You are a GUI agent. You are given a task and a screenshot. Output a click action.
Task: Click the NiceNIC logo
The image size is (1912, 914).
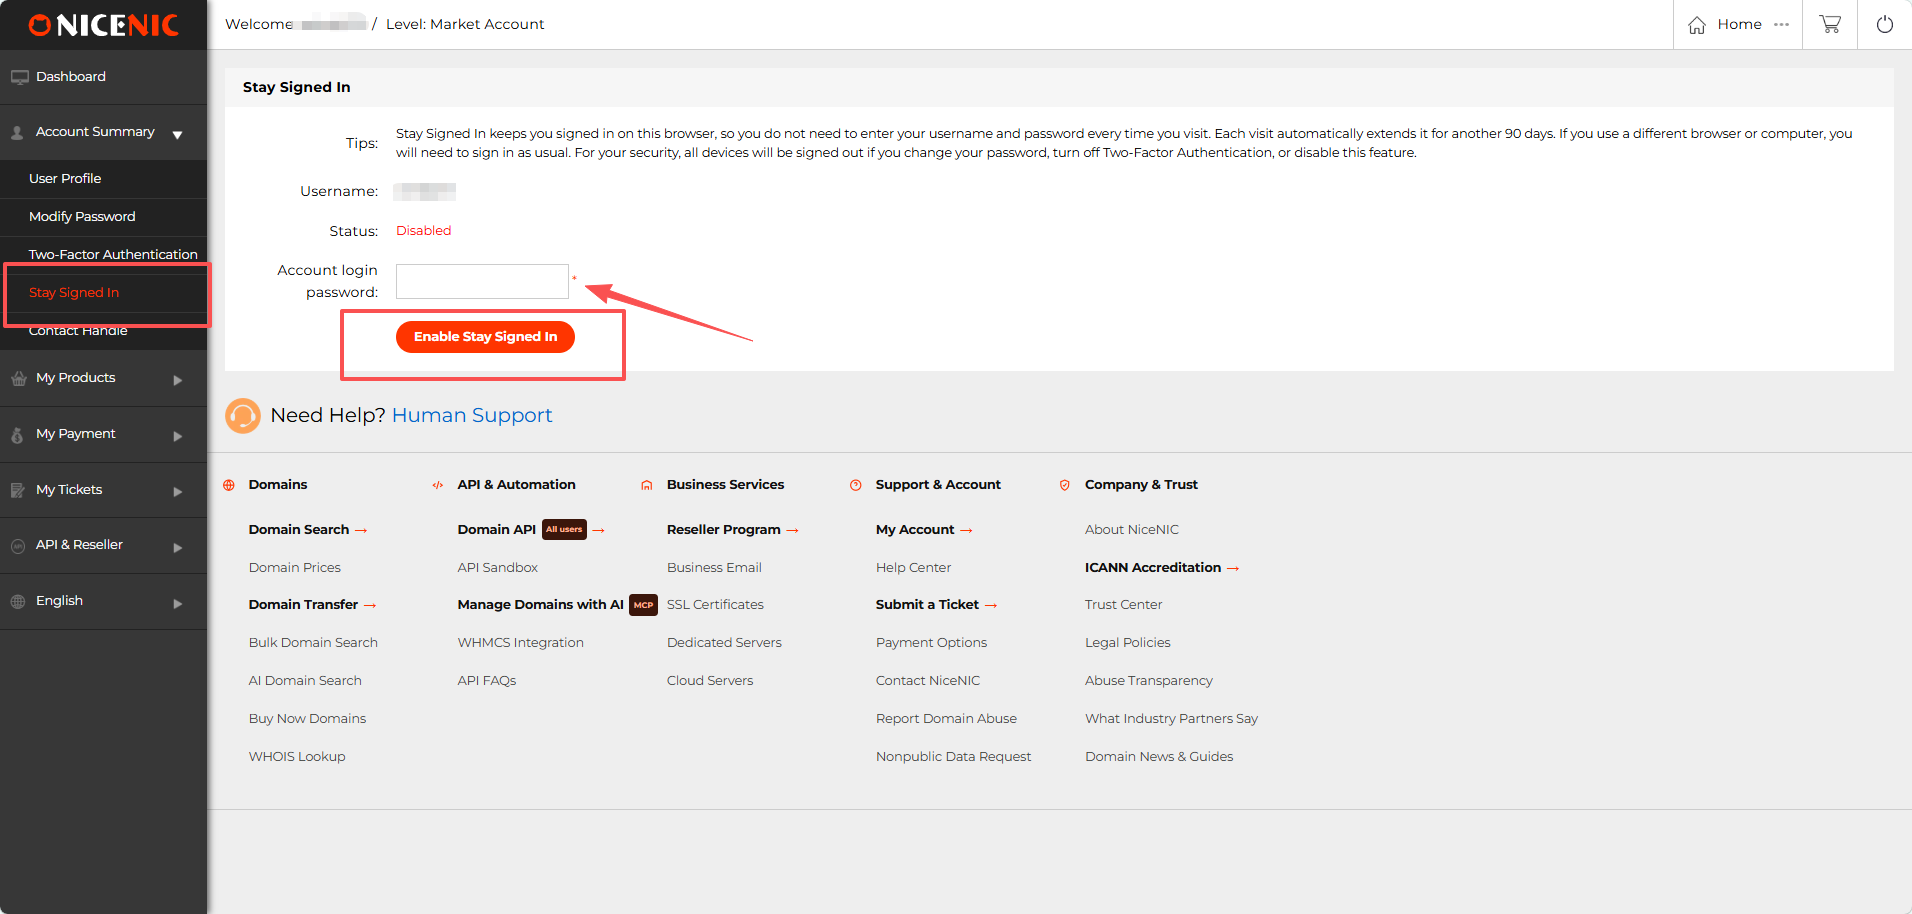pos(104,25)
